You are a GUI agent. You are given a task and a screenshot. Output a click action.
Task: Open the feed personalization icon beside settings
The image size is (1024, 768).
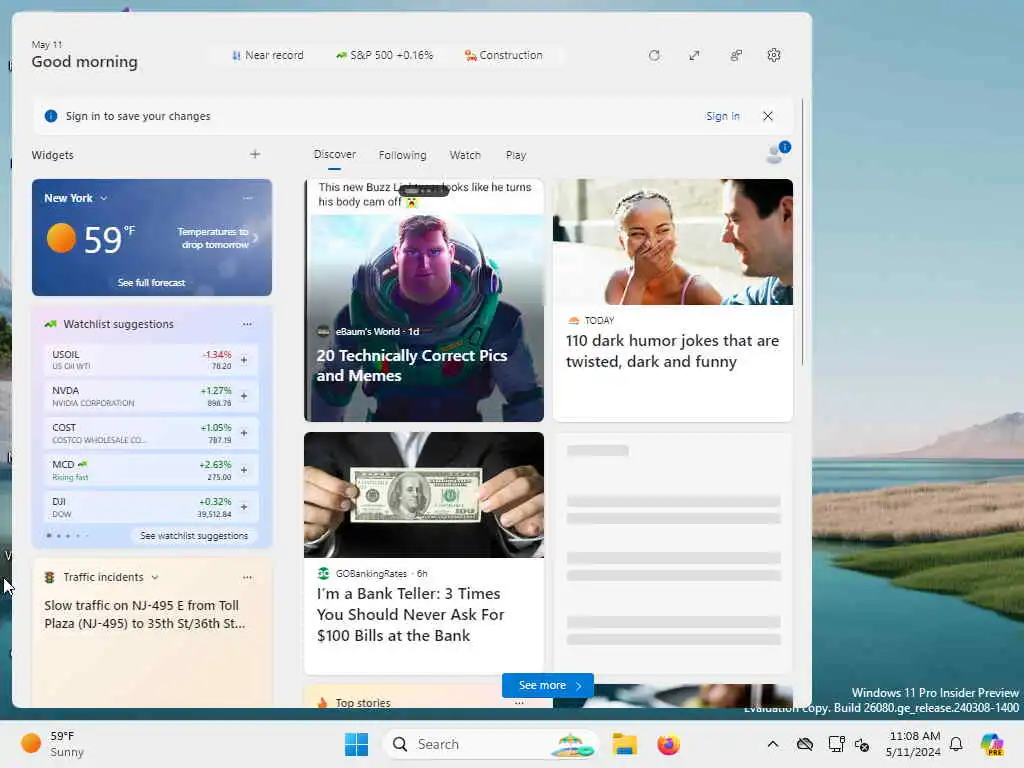736,56
